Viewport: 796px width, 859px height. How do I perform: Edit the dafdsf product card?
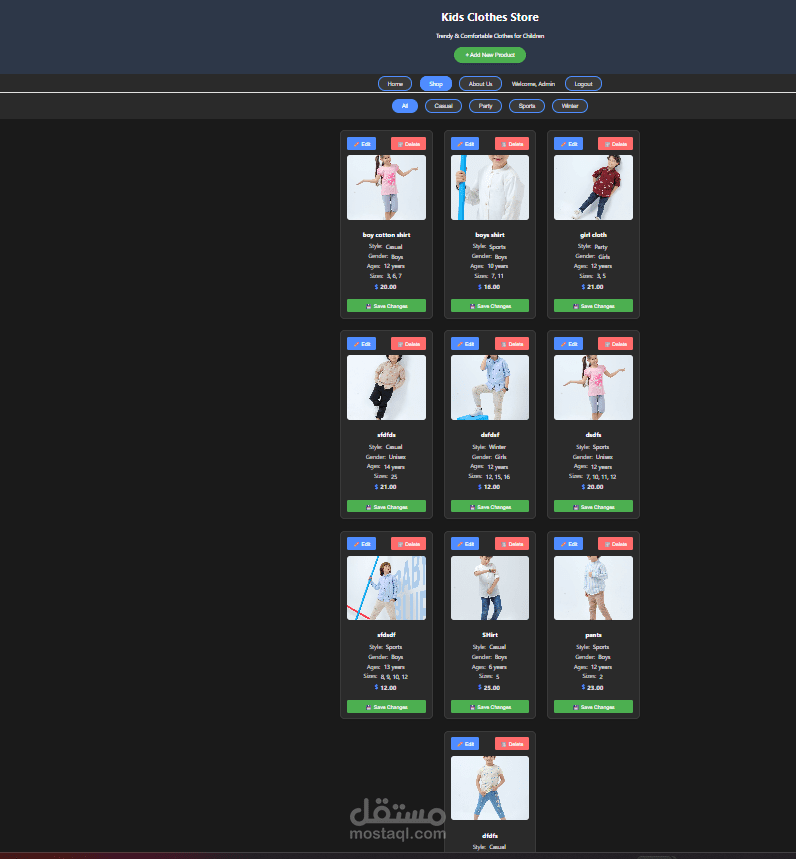click(465, 343)
